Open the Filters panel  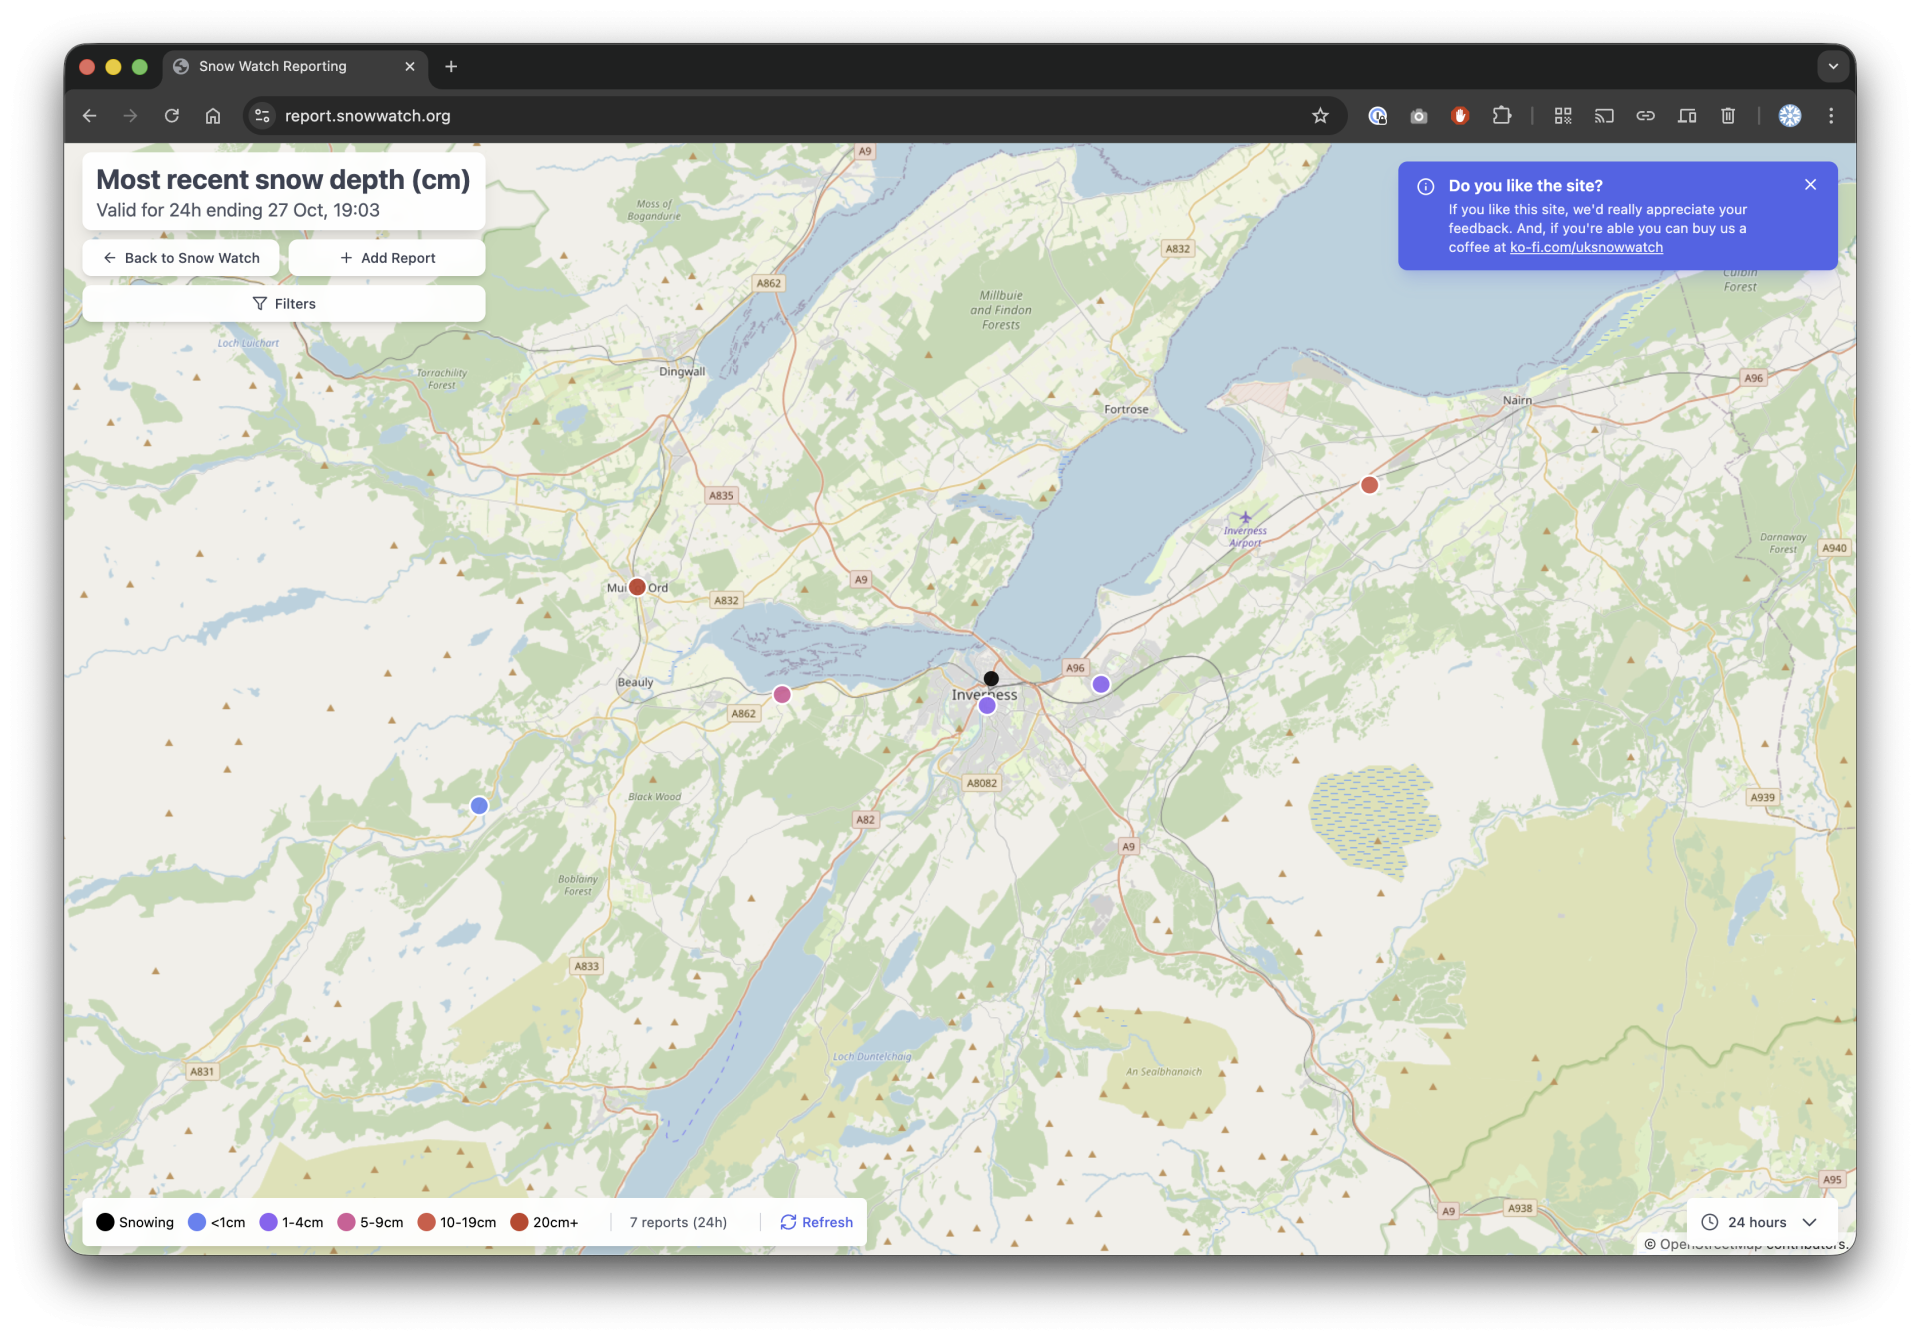(284, 304)
